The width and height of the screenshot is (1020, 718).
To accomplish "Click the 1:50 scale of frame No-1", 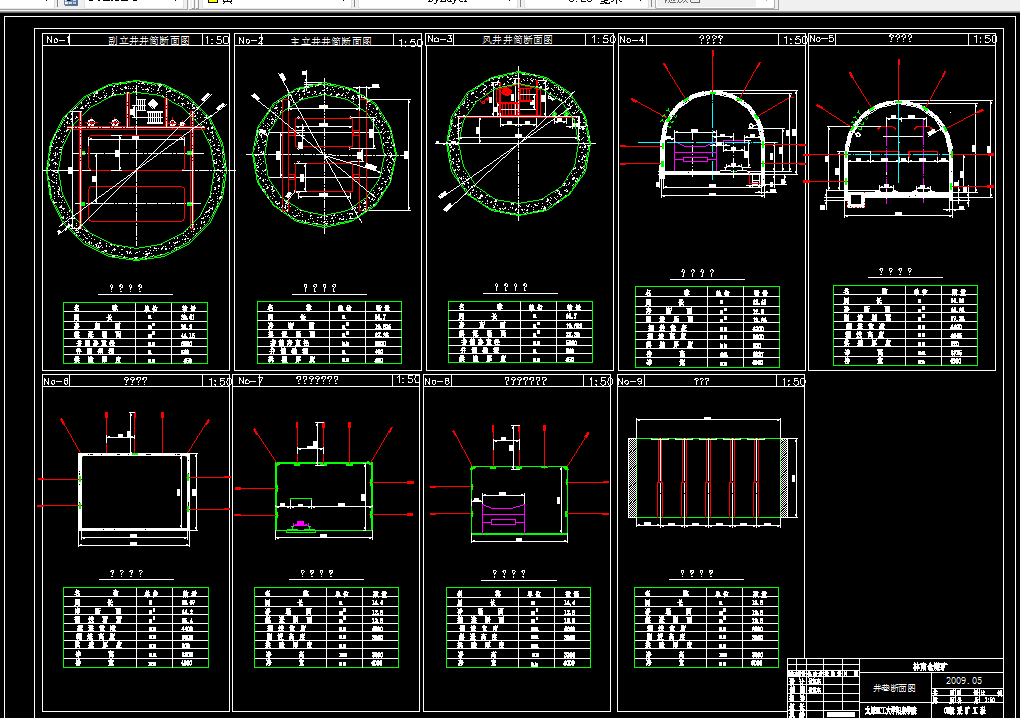I will (x=217, y=40).
